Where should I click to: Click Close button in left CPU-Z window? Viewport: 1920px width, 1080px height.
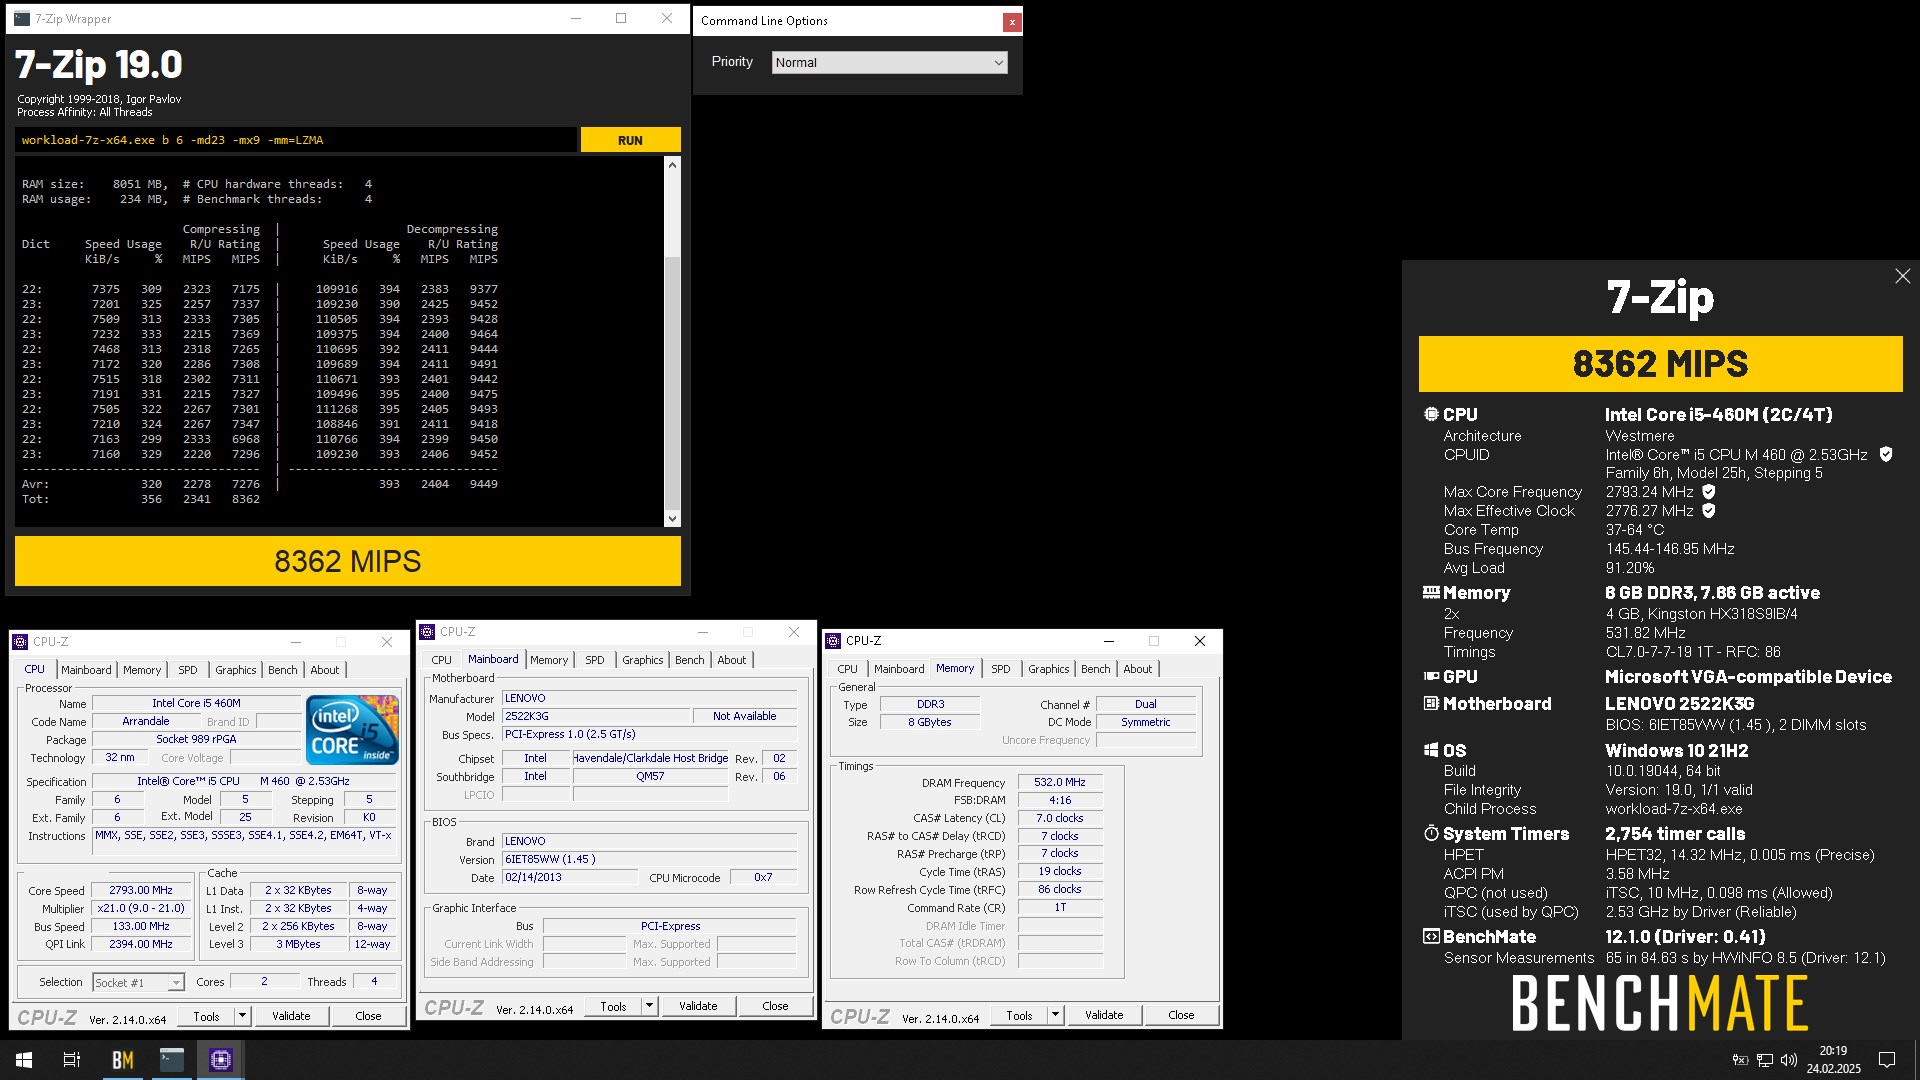tap(368, 1016)
